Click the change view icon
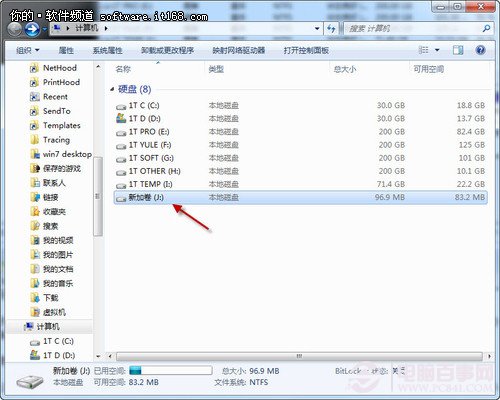The image size is (500, 400). (x=423, y=50)
